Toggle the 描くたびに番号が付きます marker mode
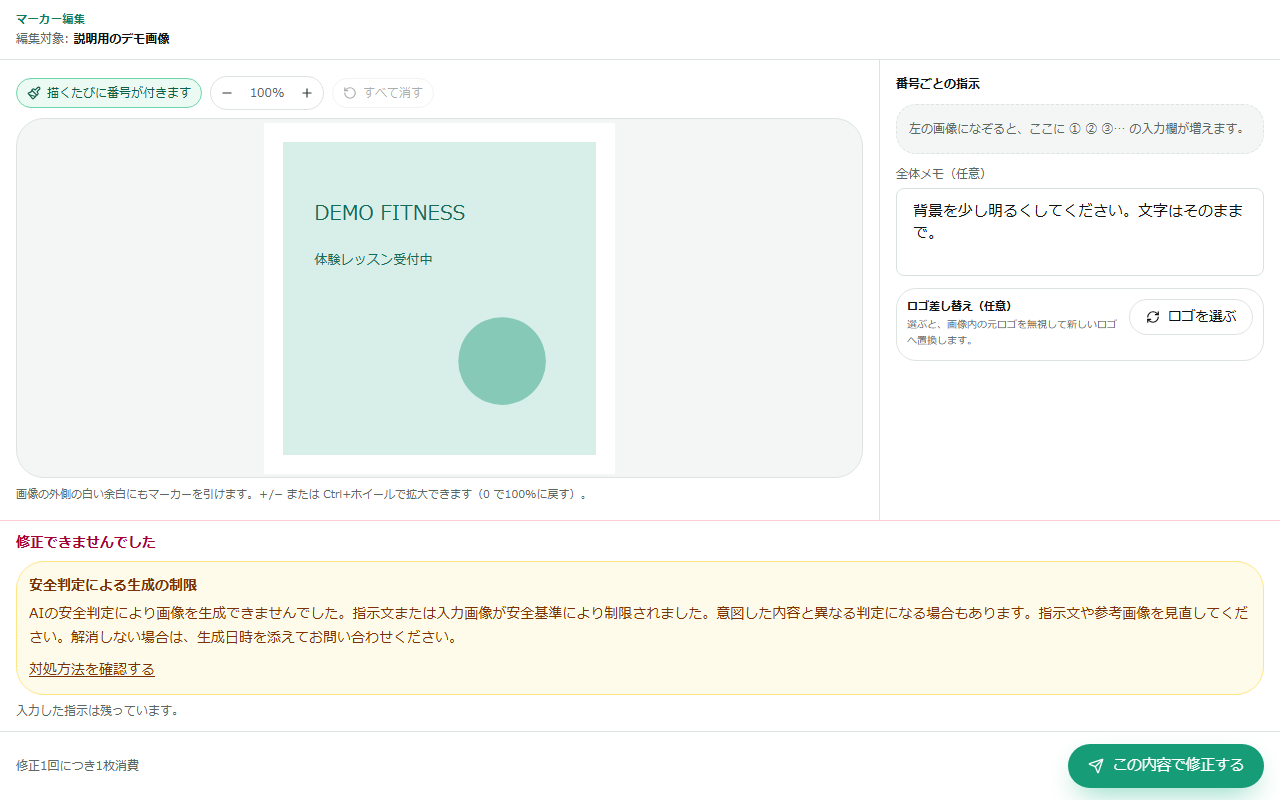This screenshot has height=800, width=1280. click(109, 93)
